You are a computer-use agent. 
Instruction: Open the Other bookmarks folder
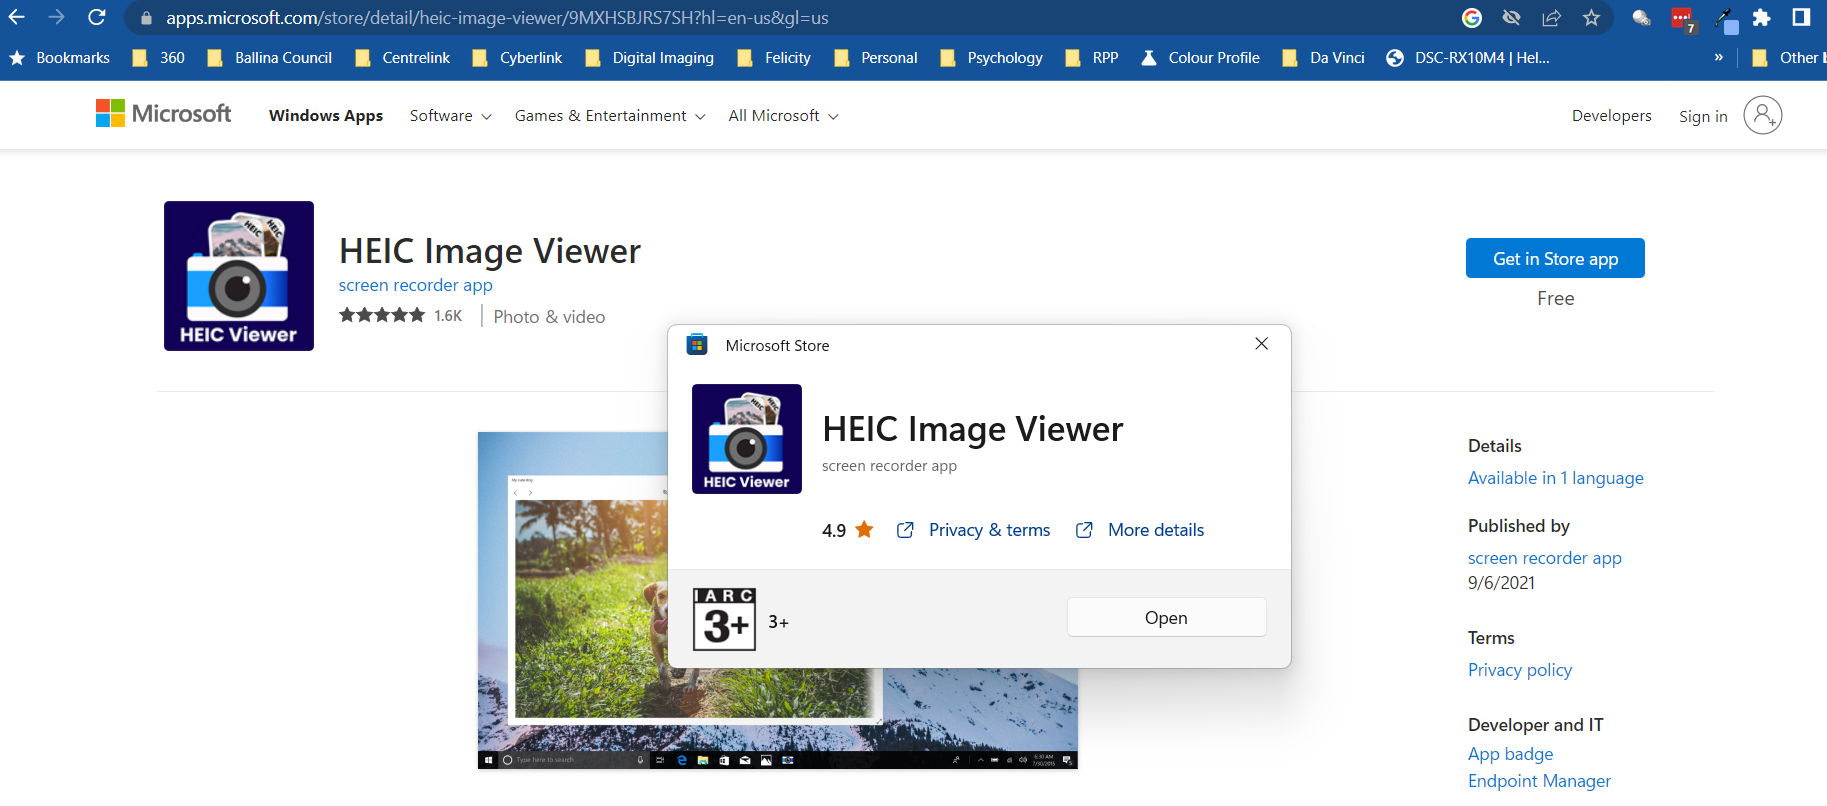click(x=1787, y=58)
